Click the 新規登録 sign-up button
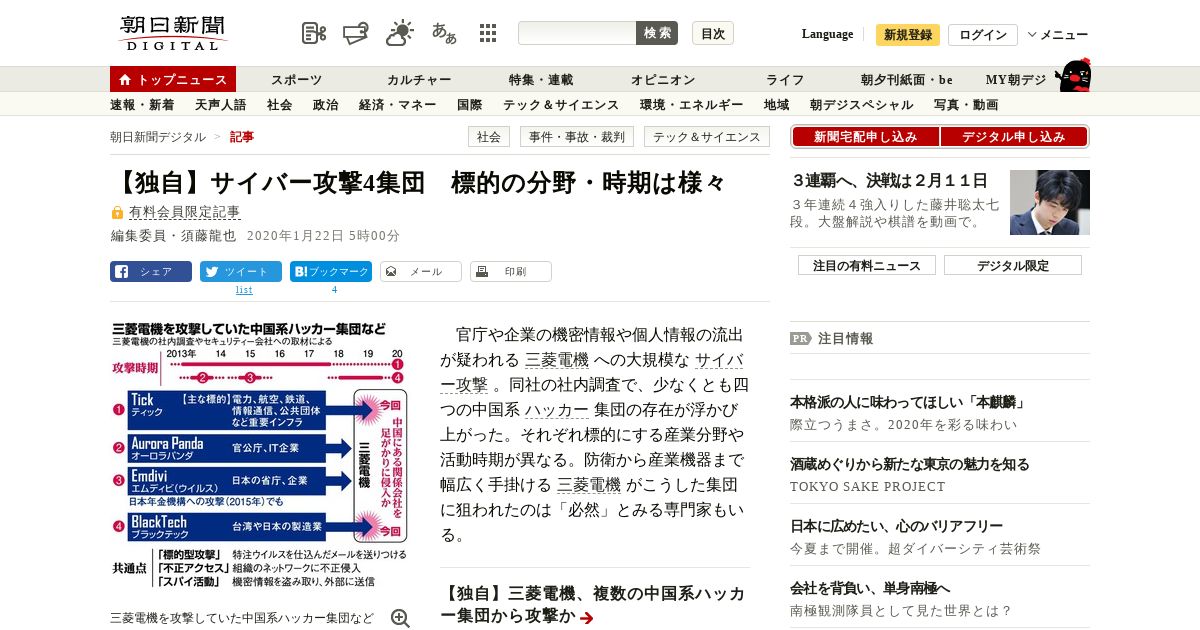 (x=908, y=35)
